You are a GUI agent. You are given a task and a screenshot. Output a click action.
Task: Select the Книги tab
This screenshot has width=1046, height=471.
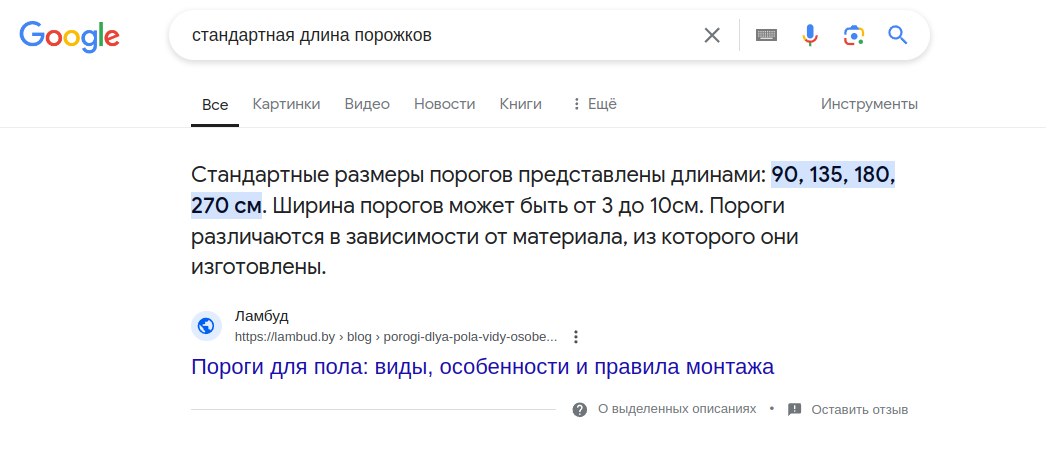tap(520, 104)
